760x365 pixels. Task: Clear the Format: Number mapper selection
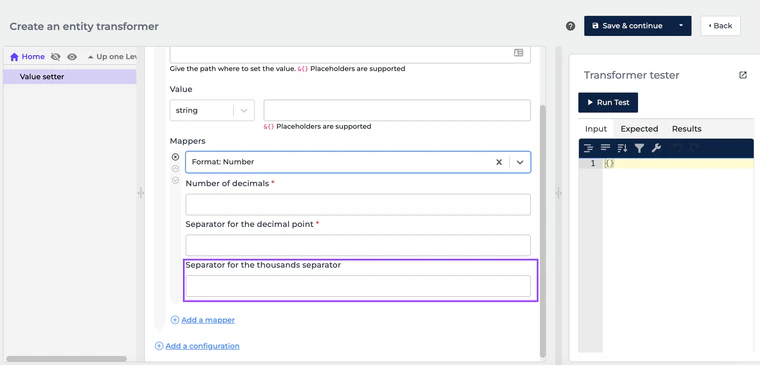click(499, 162)
